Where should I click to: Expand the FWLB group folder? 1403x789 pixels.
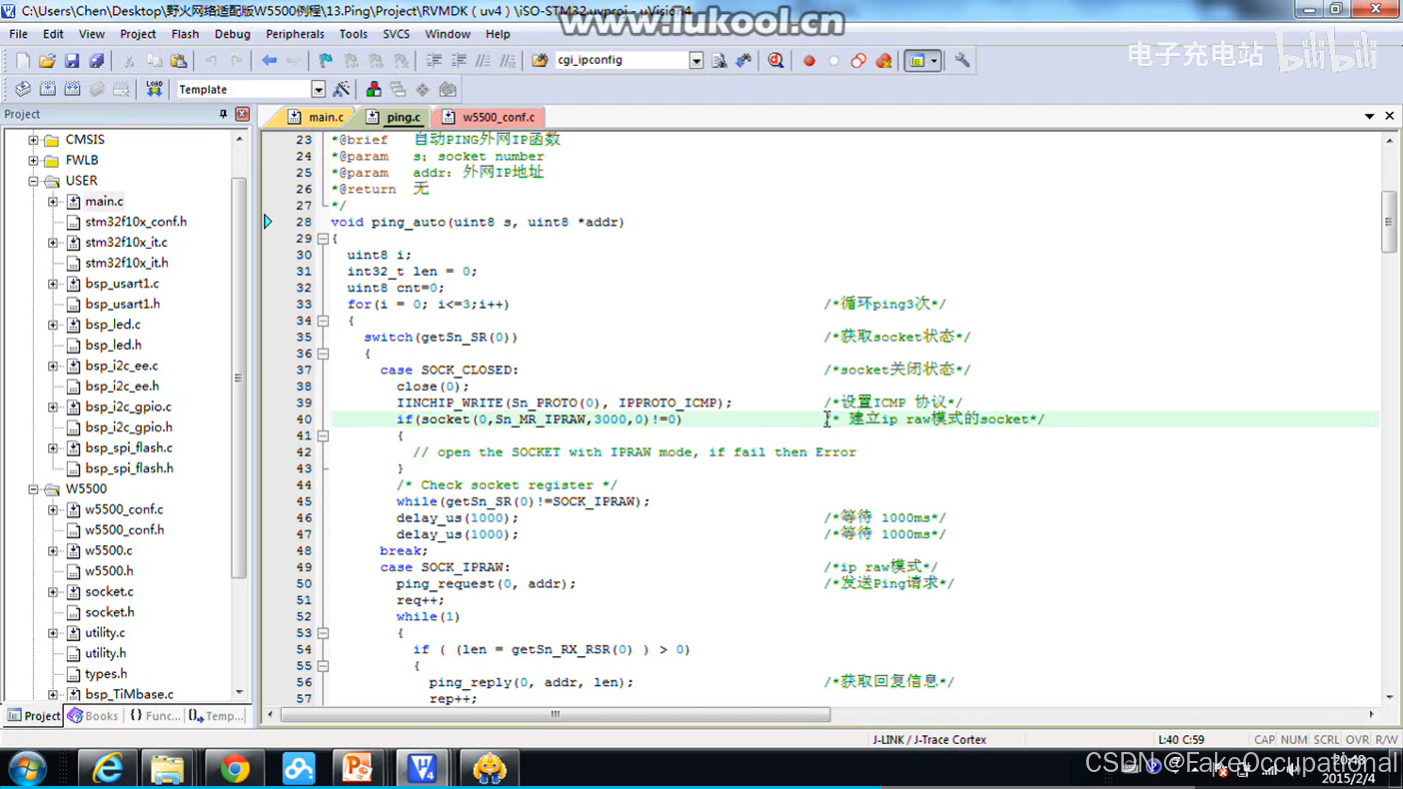(x=33, y=160)
